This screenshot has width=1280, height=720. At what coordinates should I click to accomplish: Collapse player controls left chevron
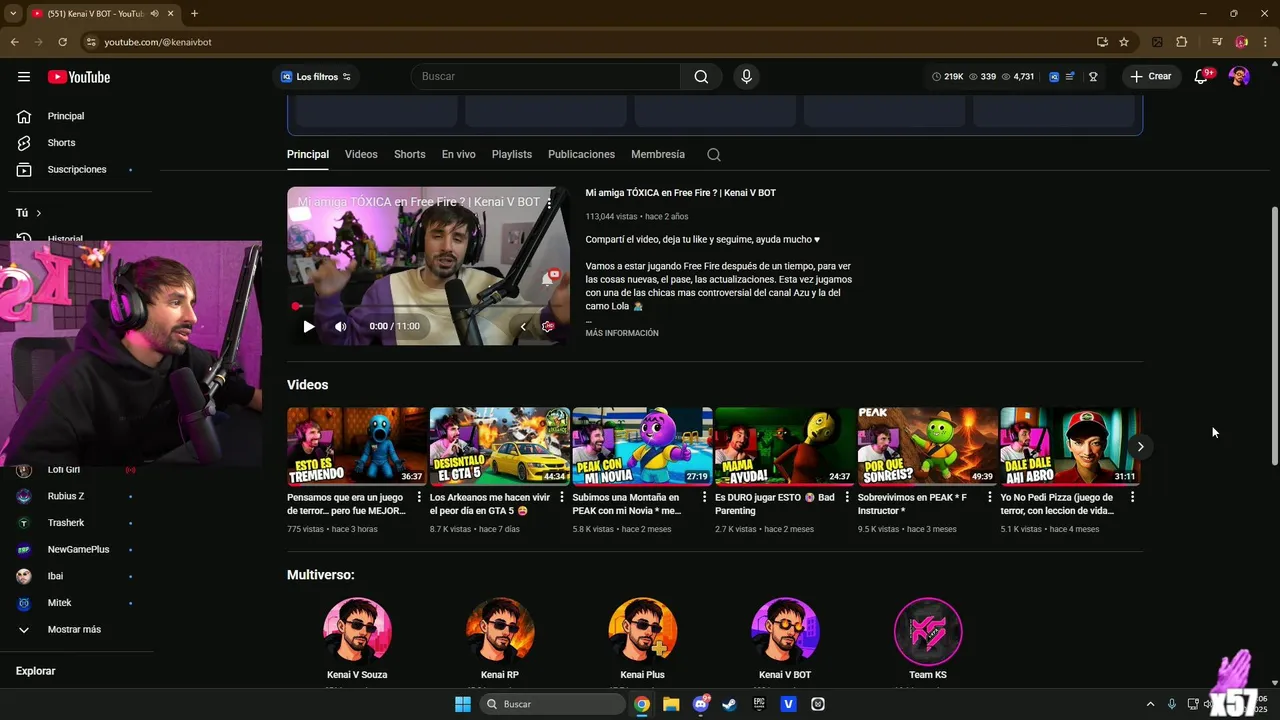pyautogui.click(x=523, y=326)
